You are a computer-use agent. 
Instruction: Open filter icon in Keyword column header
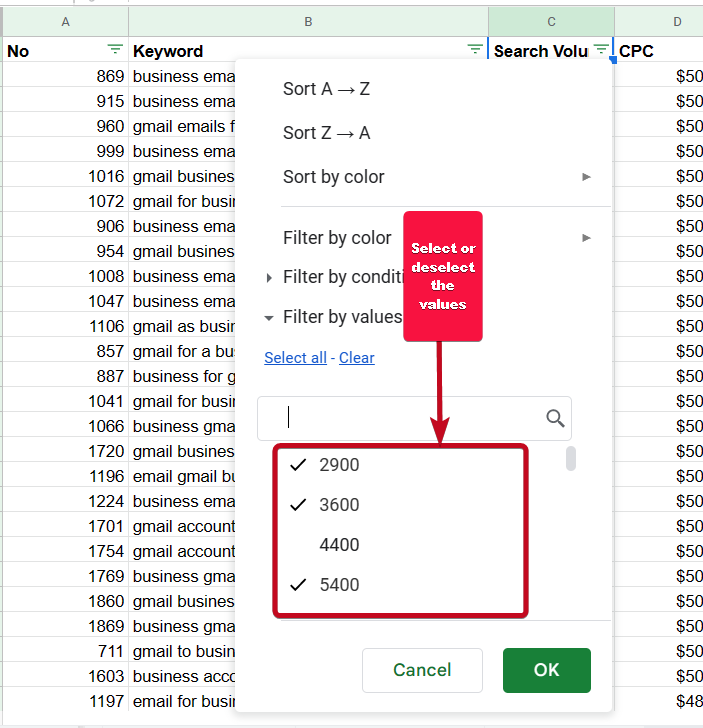pyautogui.click(x=475, y=49)
